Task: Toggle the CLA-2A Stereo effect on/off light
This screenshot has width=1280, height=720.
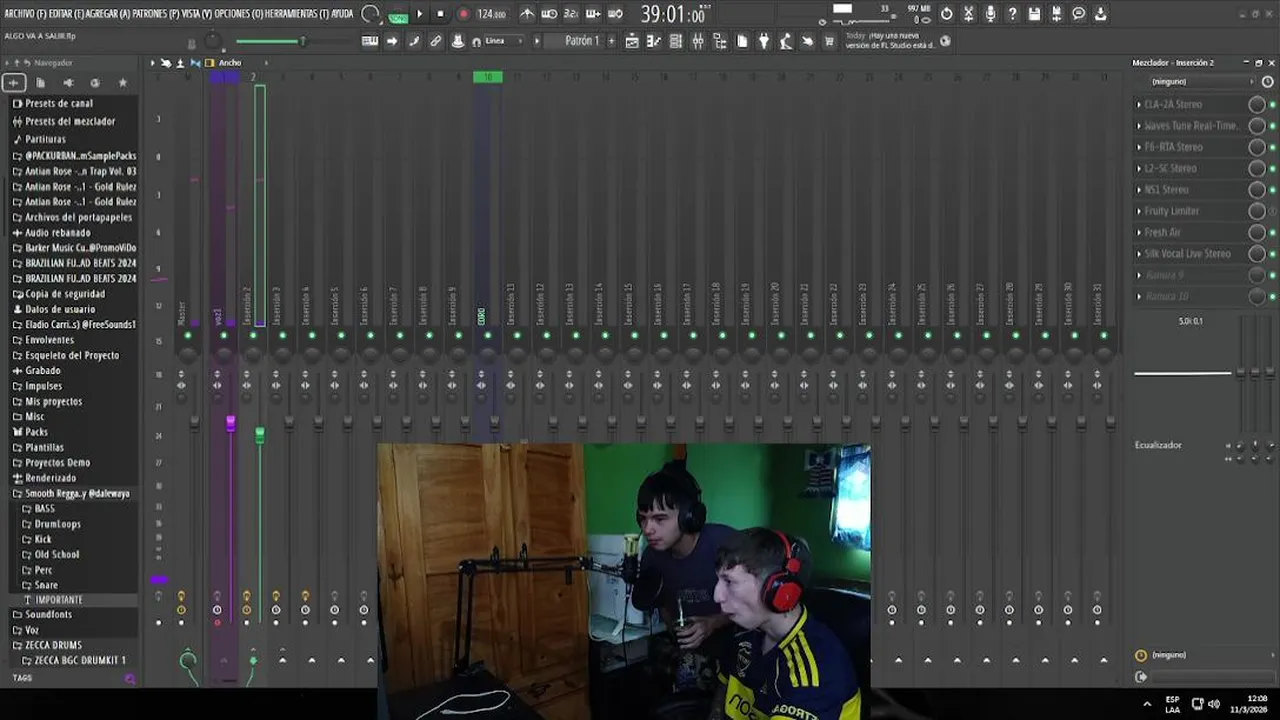Action: tap(1272, 105)
